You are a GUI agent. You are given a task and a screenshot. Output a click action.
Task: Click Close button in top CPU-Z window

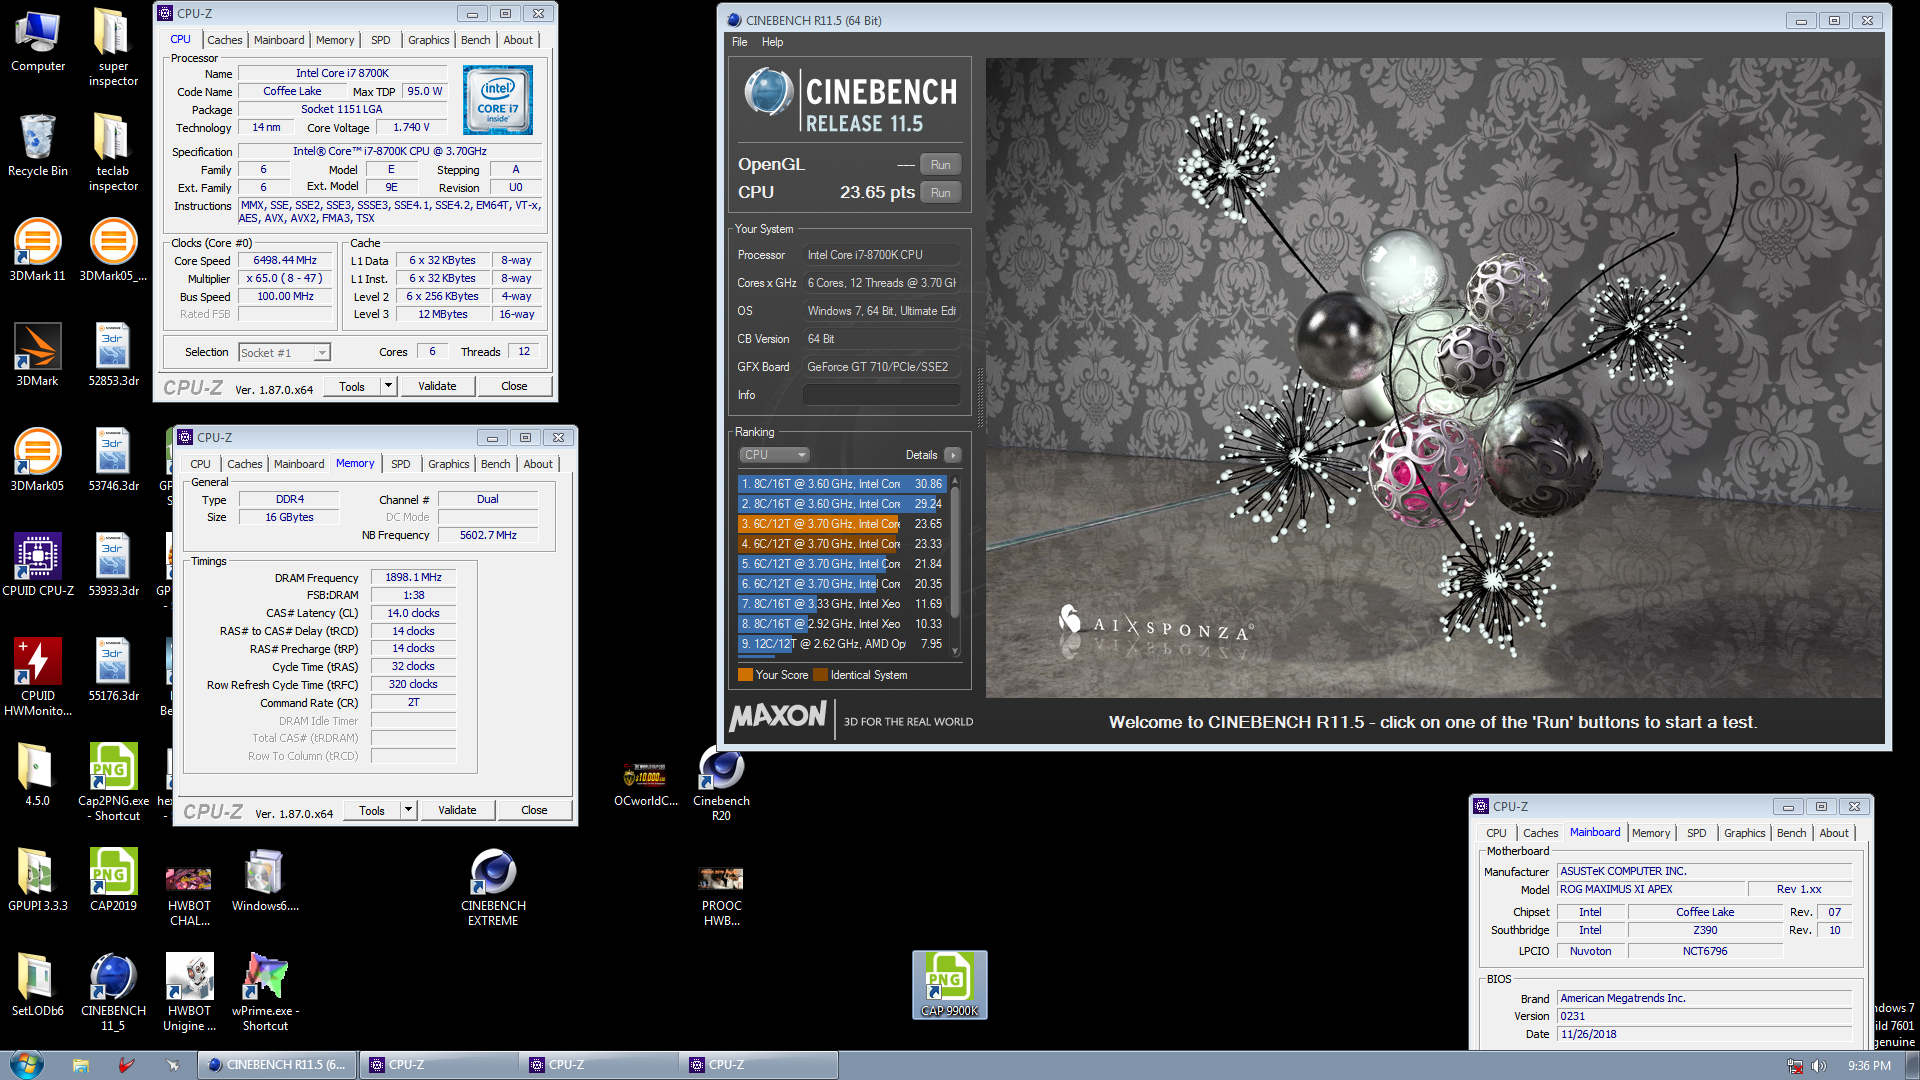point(514,386)
